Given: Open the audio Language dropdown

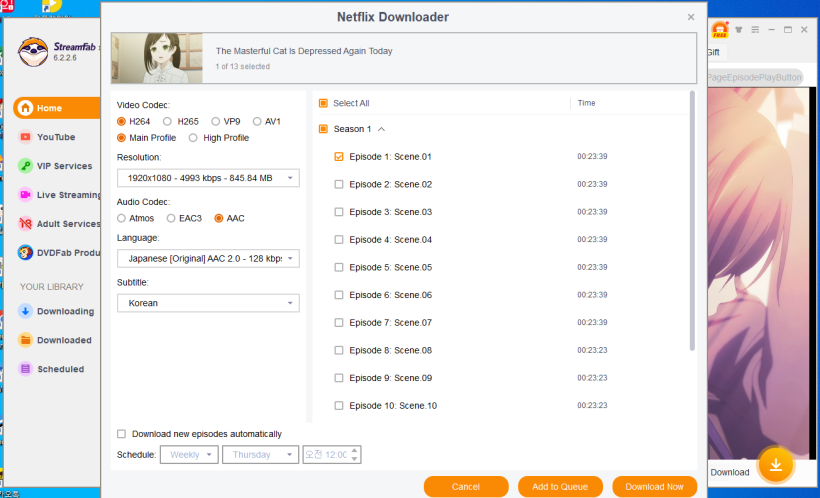Looking at the screenshot, I should (208, 258).
